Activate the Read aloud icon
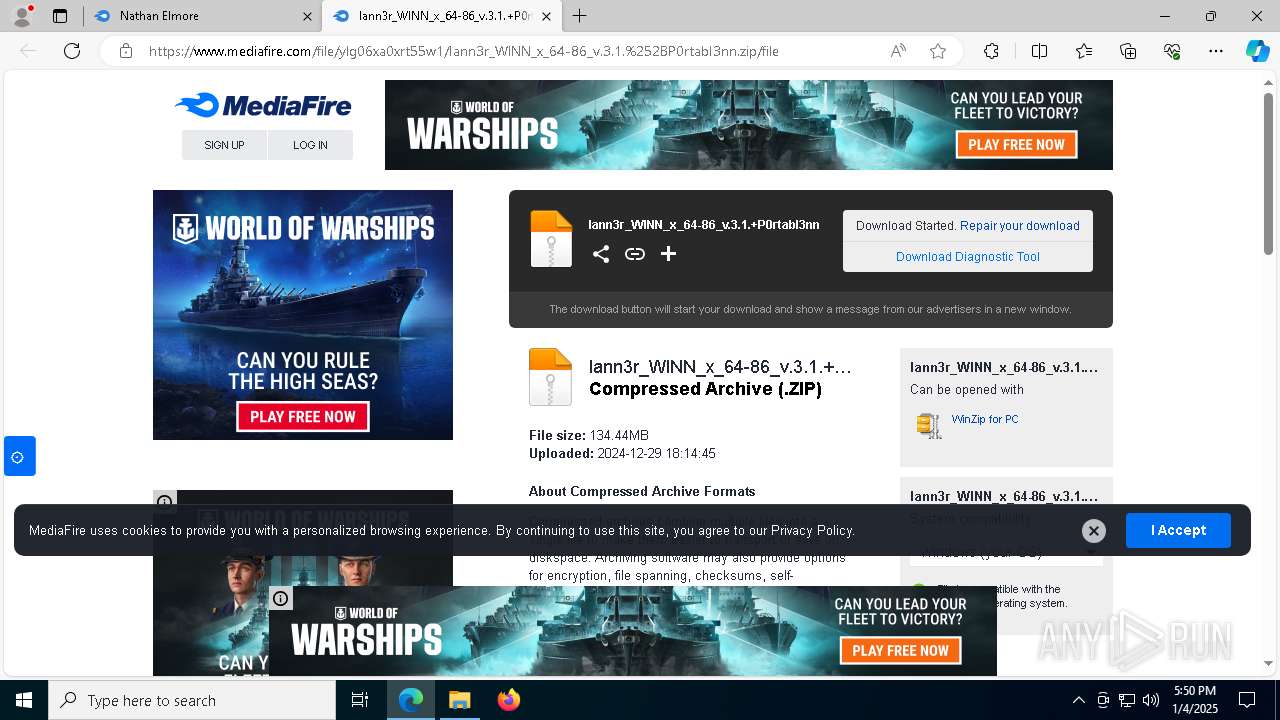The height and width of the screenshot is (720, 1280). click(x=898, y=51)
